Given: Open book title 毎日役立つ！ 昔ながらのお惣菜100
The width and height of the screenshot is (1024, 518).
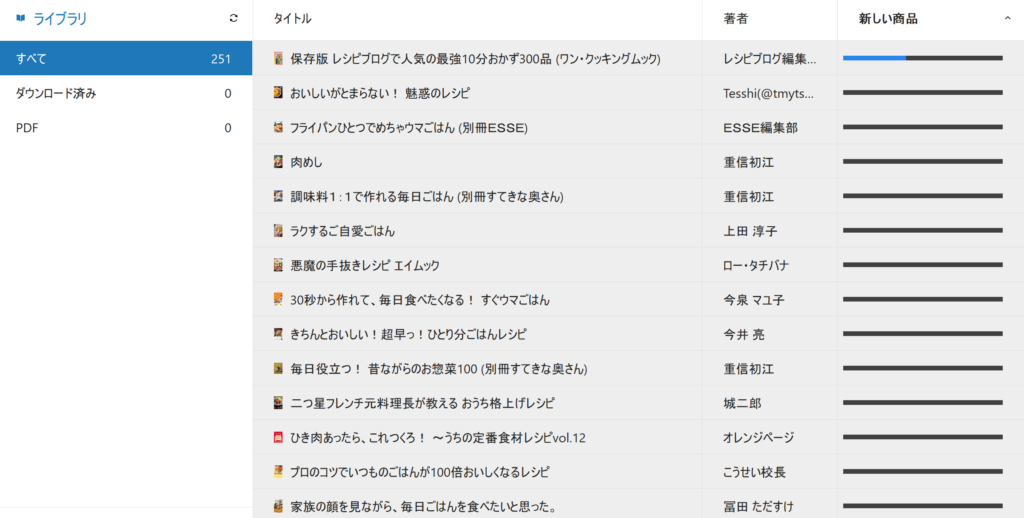Looking at the screenshot, I should click(x=439, y=369).
